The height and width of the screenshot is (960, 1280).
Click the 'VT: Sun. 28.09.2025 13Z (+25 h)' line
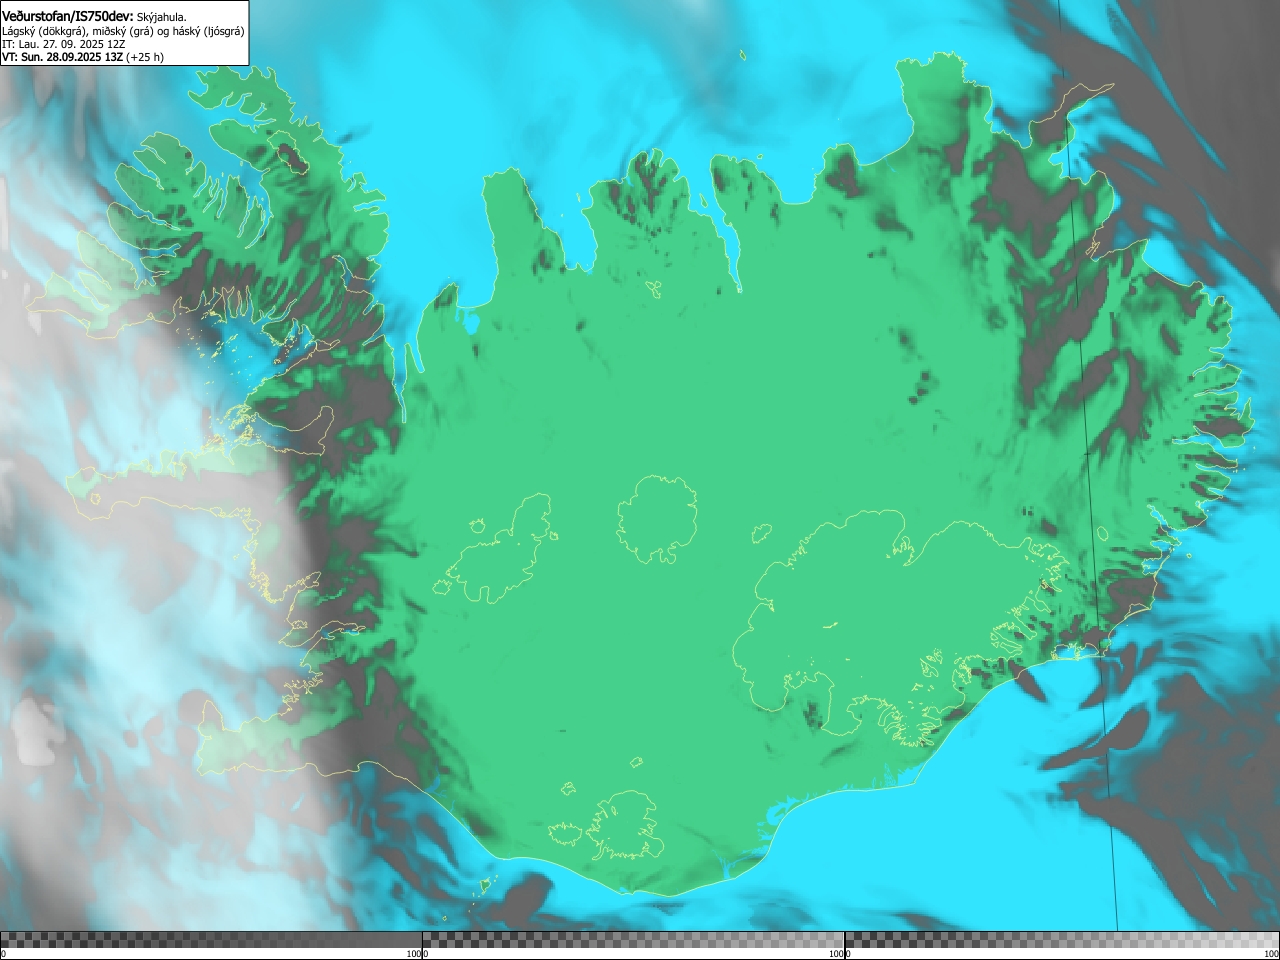83,57
